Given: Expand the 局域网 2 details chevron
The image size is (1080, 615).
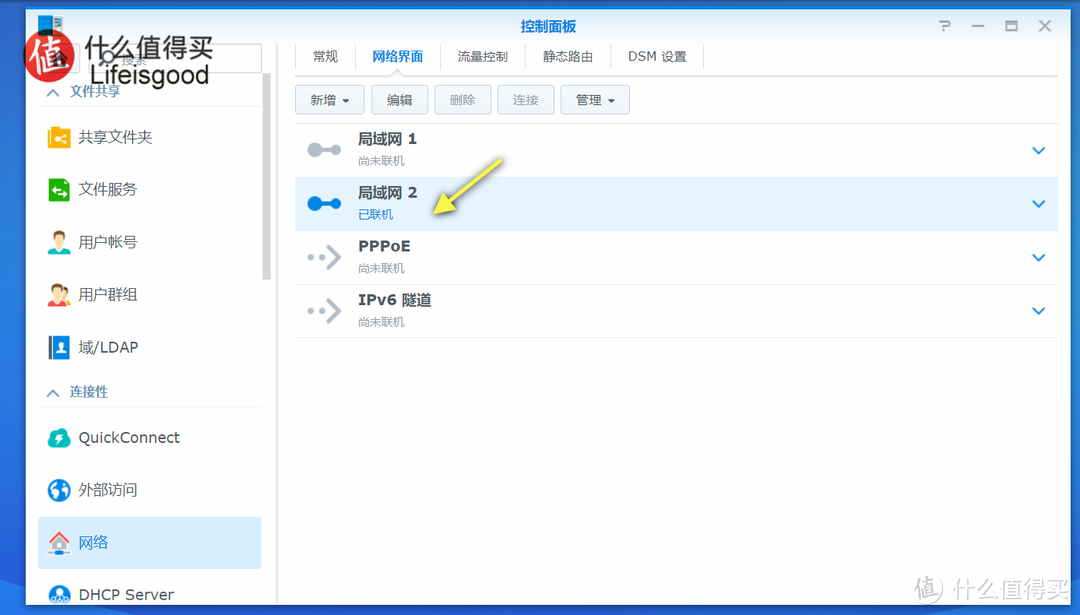Looking at the screenshot, I should tap(1038, 204).
